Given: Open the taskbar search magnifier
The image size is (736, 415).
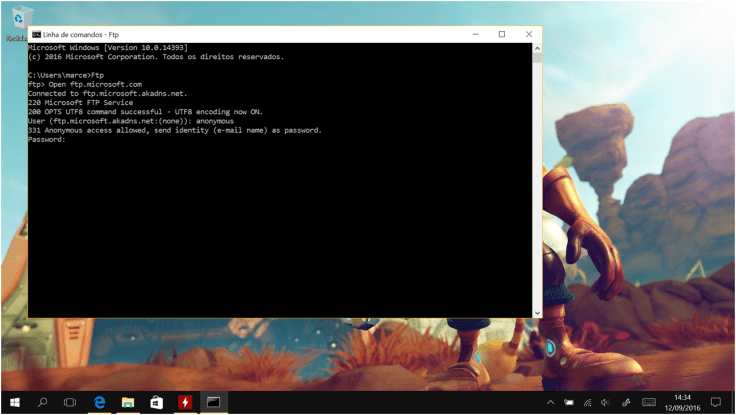Looking at the screenshot, I should point(42,402).
